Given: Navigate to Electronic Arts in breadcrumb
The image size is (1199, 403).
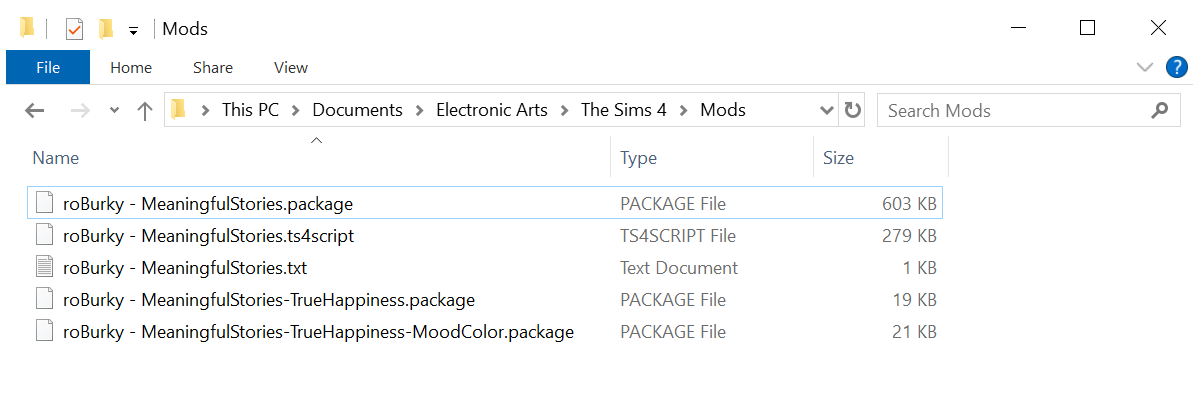Looking at the screenshot, I should click(x=492, y=110).
